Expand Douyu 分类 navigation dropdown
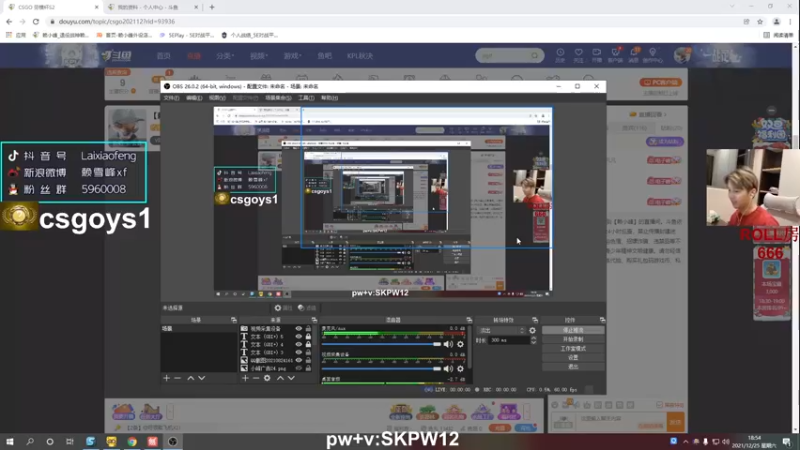The width and height of the screenshot is (800, 450). (x=224, y=56)
